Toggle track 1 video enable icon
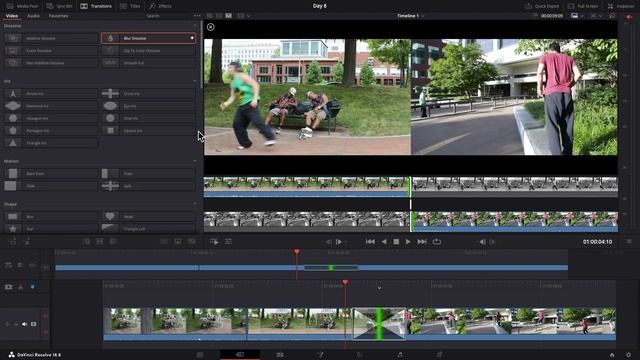640x360 pixels. (x=33, y=324)
